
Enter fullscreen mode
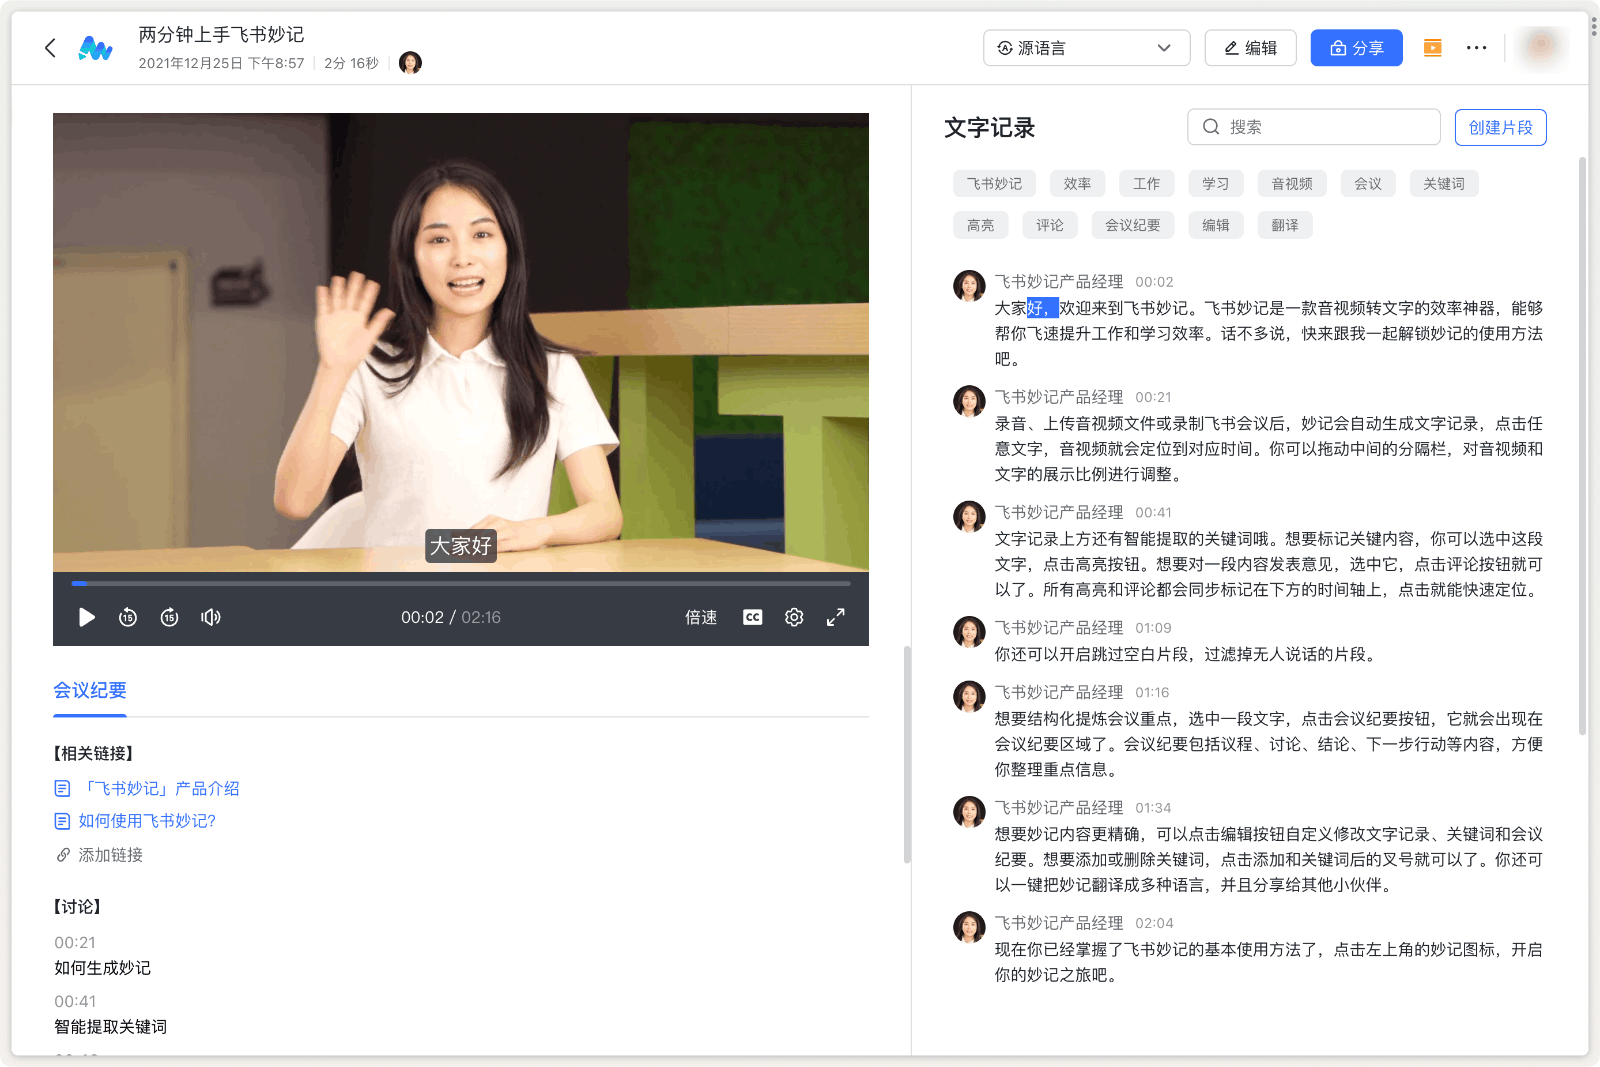(836, 617)
